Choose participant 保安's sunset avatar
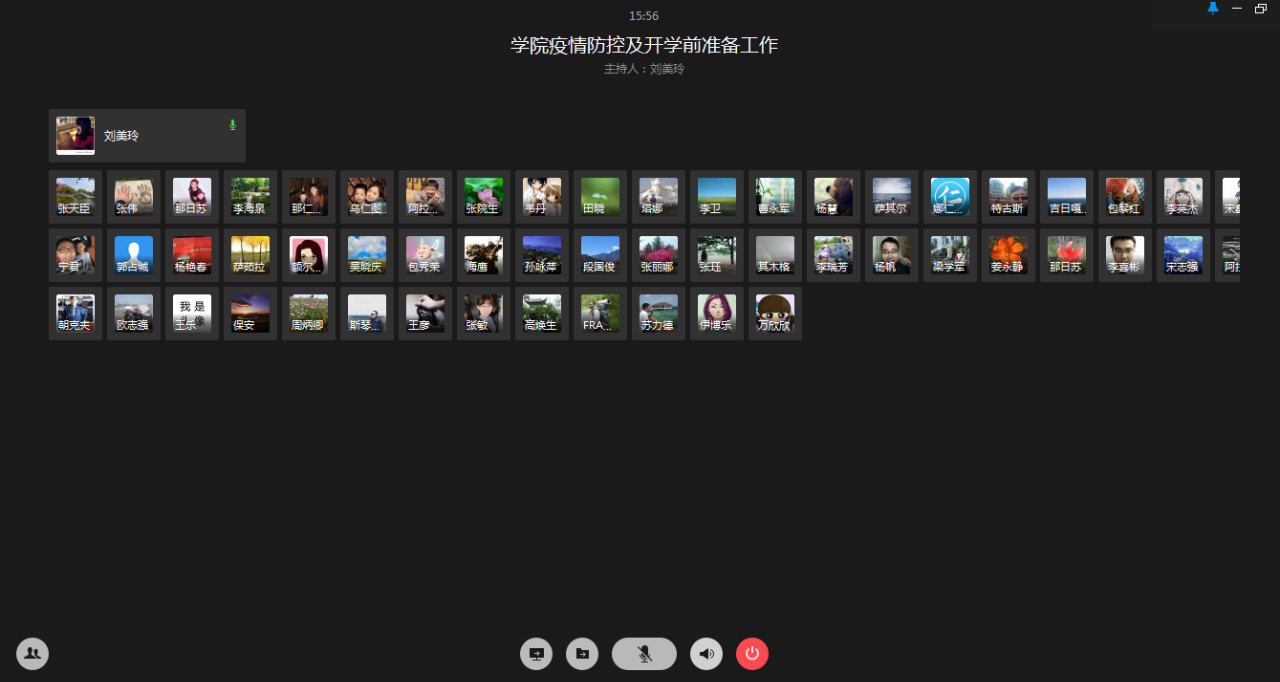This screenshot has width=1280, height=682. click(x=250, y=313)
